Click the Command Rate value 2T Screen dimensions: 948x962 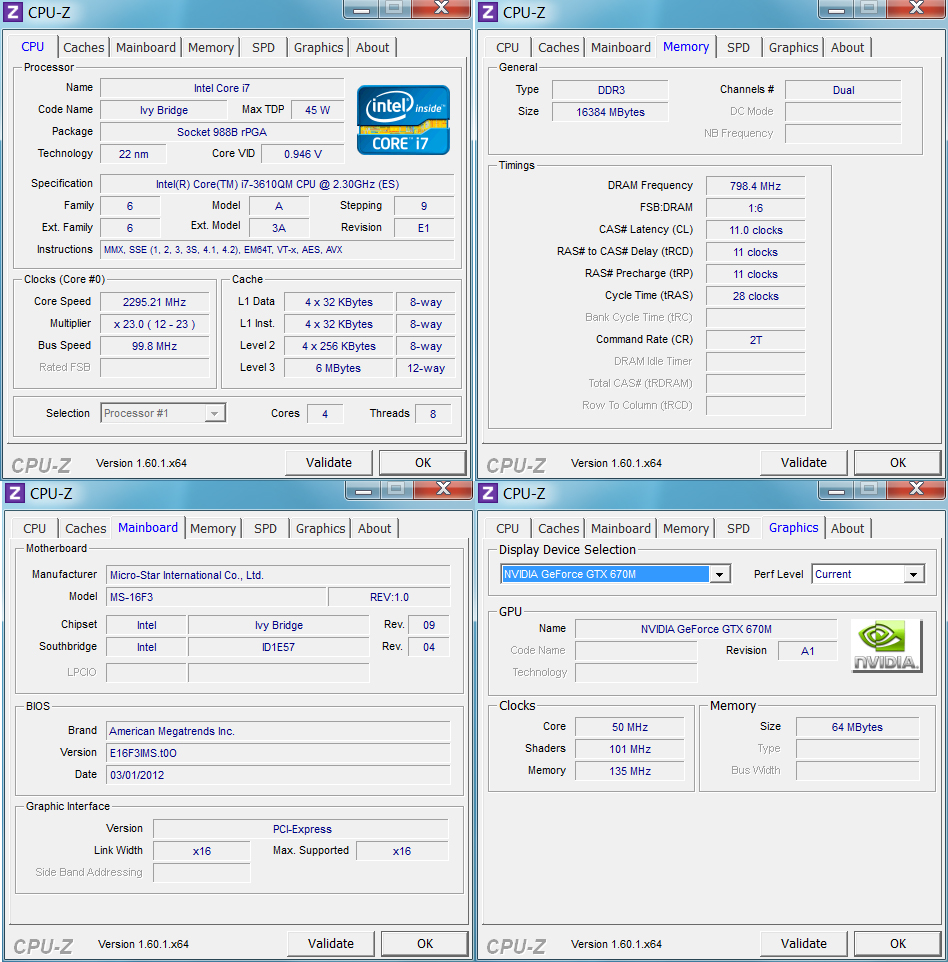coord(755,340)
